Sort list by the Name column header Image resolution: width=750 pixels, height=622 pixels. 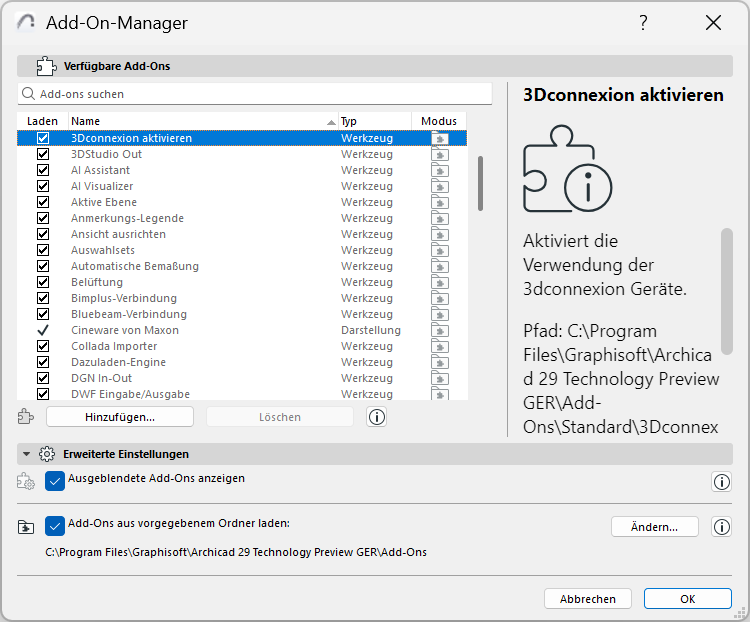click(x=200, y=121)
